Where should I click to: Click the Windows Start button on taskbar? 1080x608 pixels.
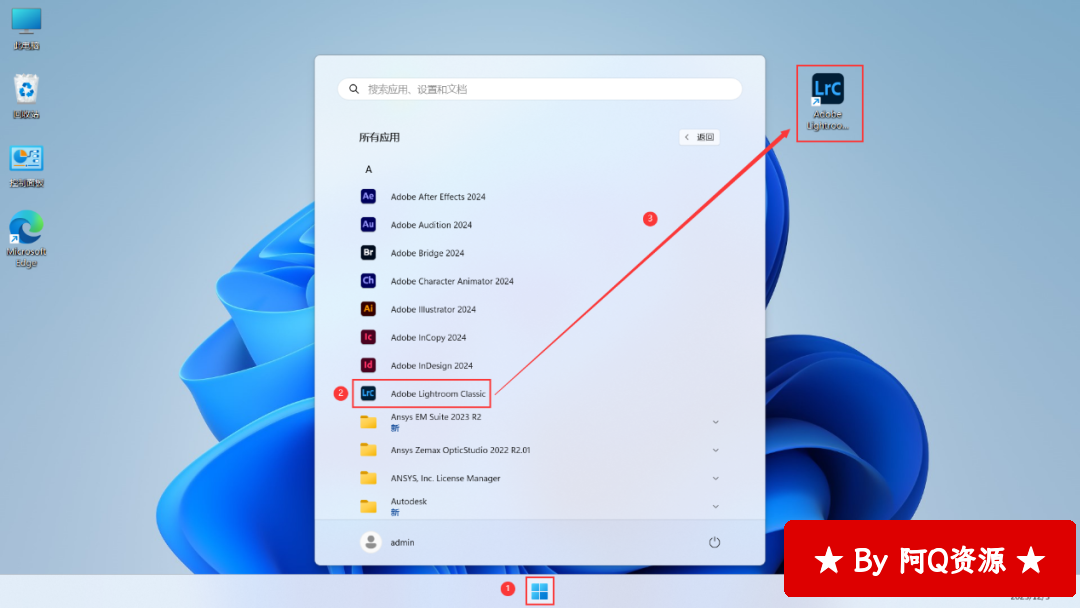pyautogui.click(x=540, y=591)
